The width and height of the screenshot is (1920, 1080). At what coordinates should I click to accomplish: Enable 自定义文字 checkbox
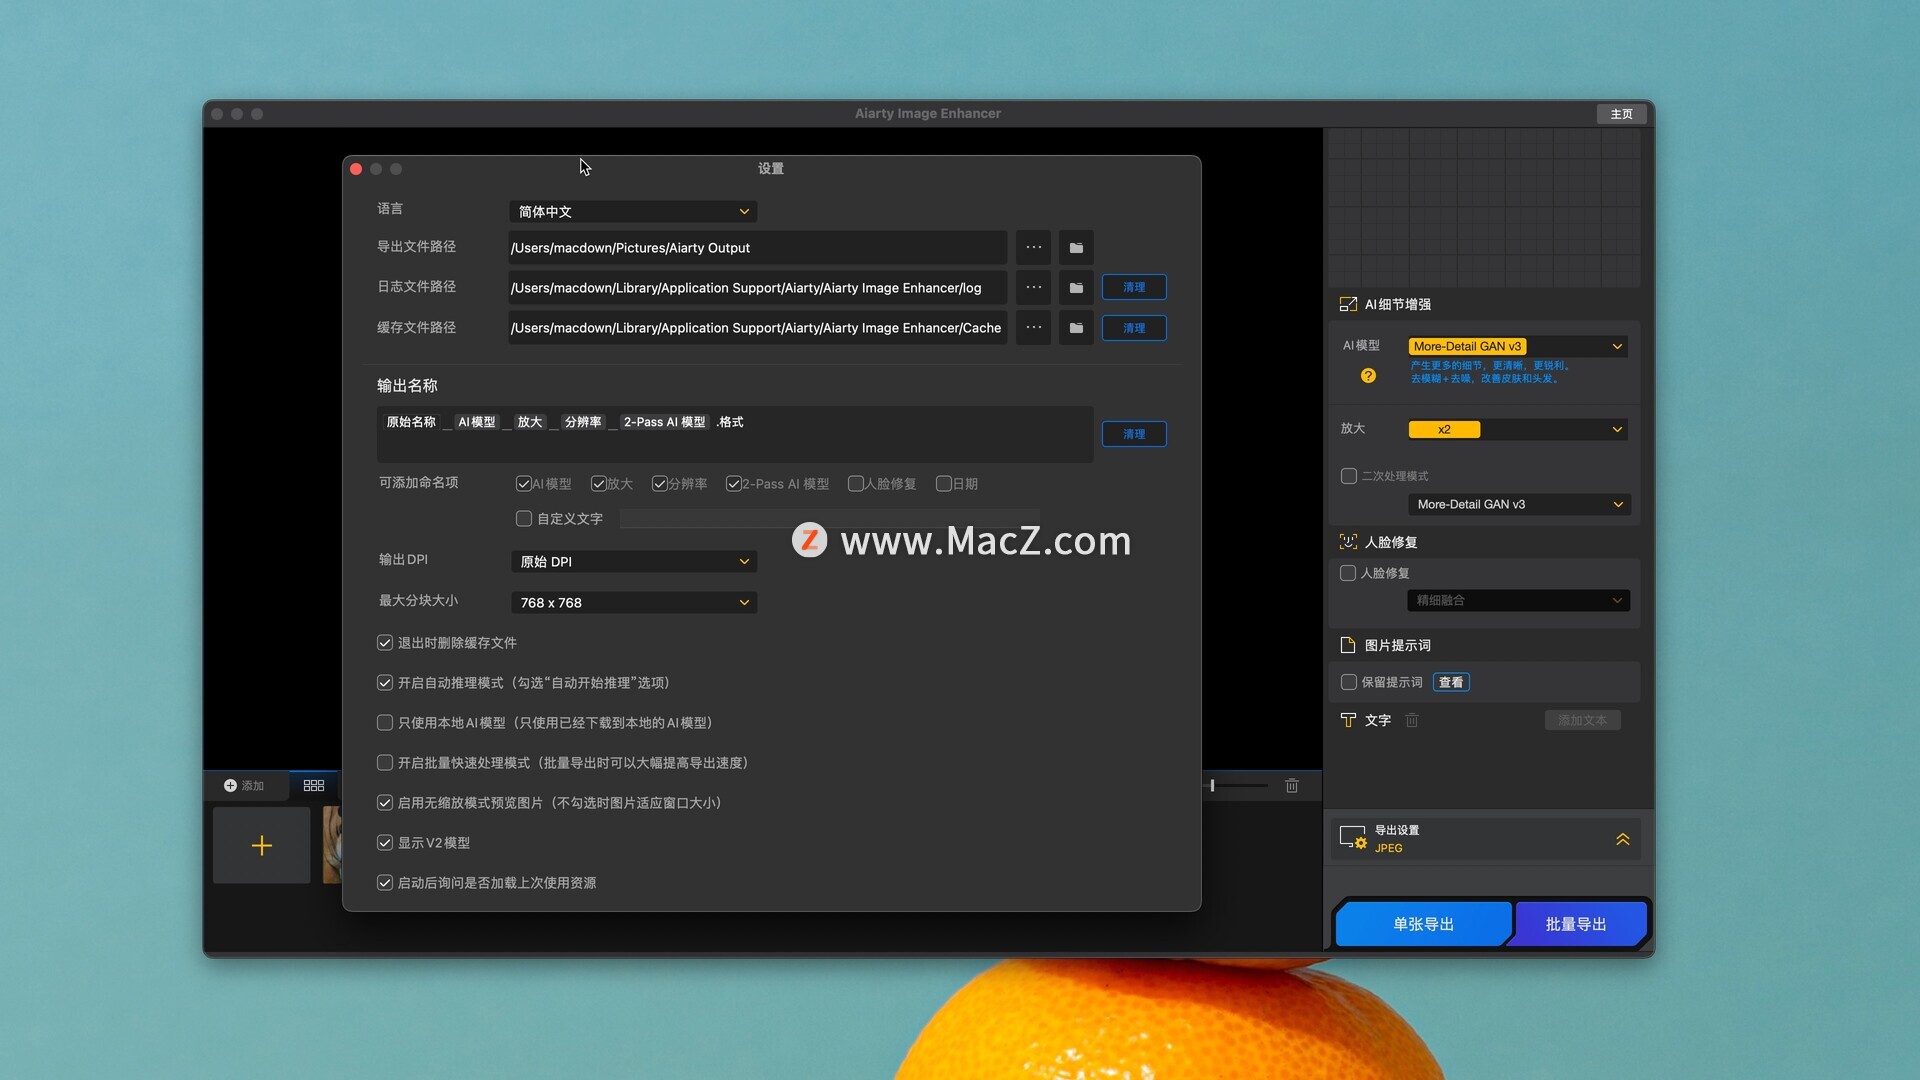(x=523, y=519)
